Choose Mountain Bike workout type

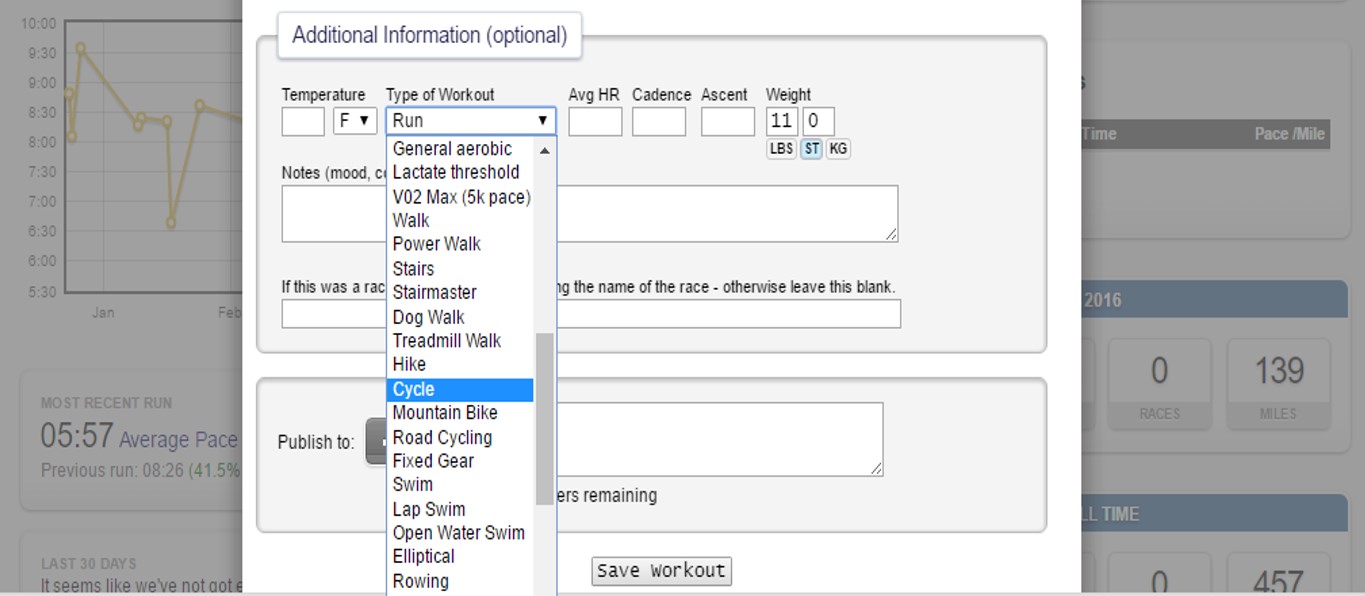tap(460, 413)
